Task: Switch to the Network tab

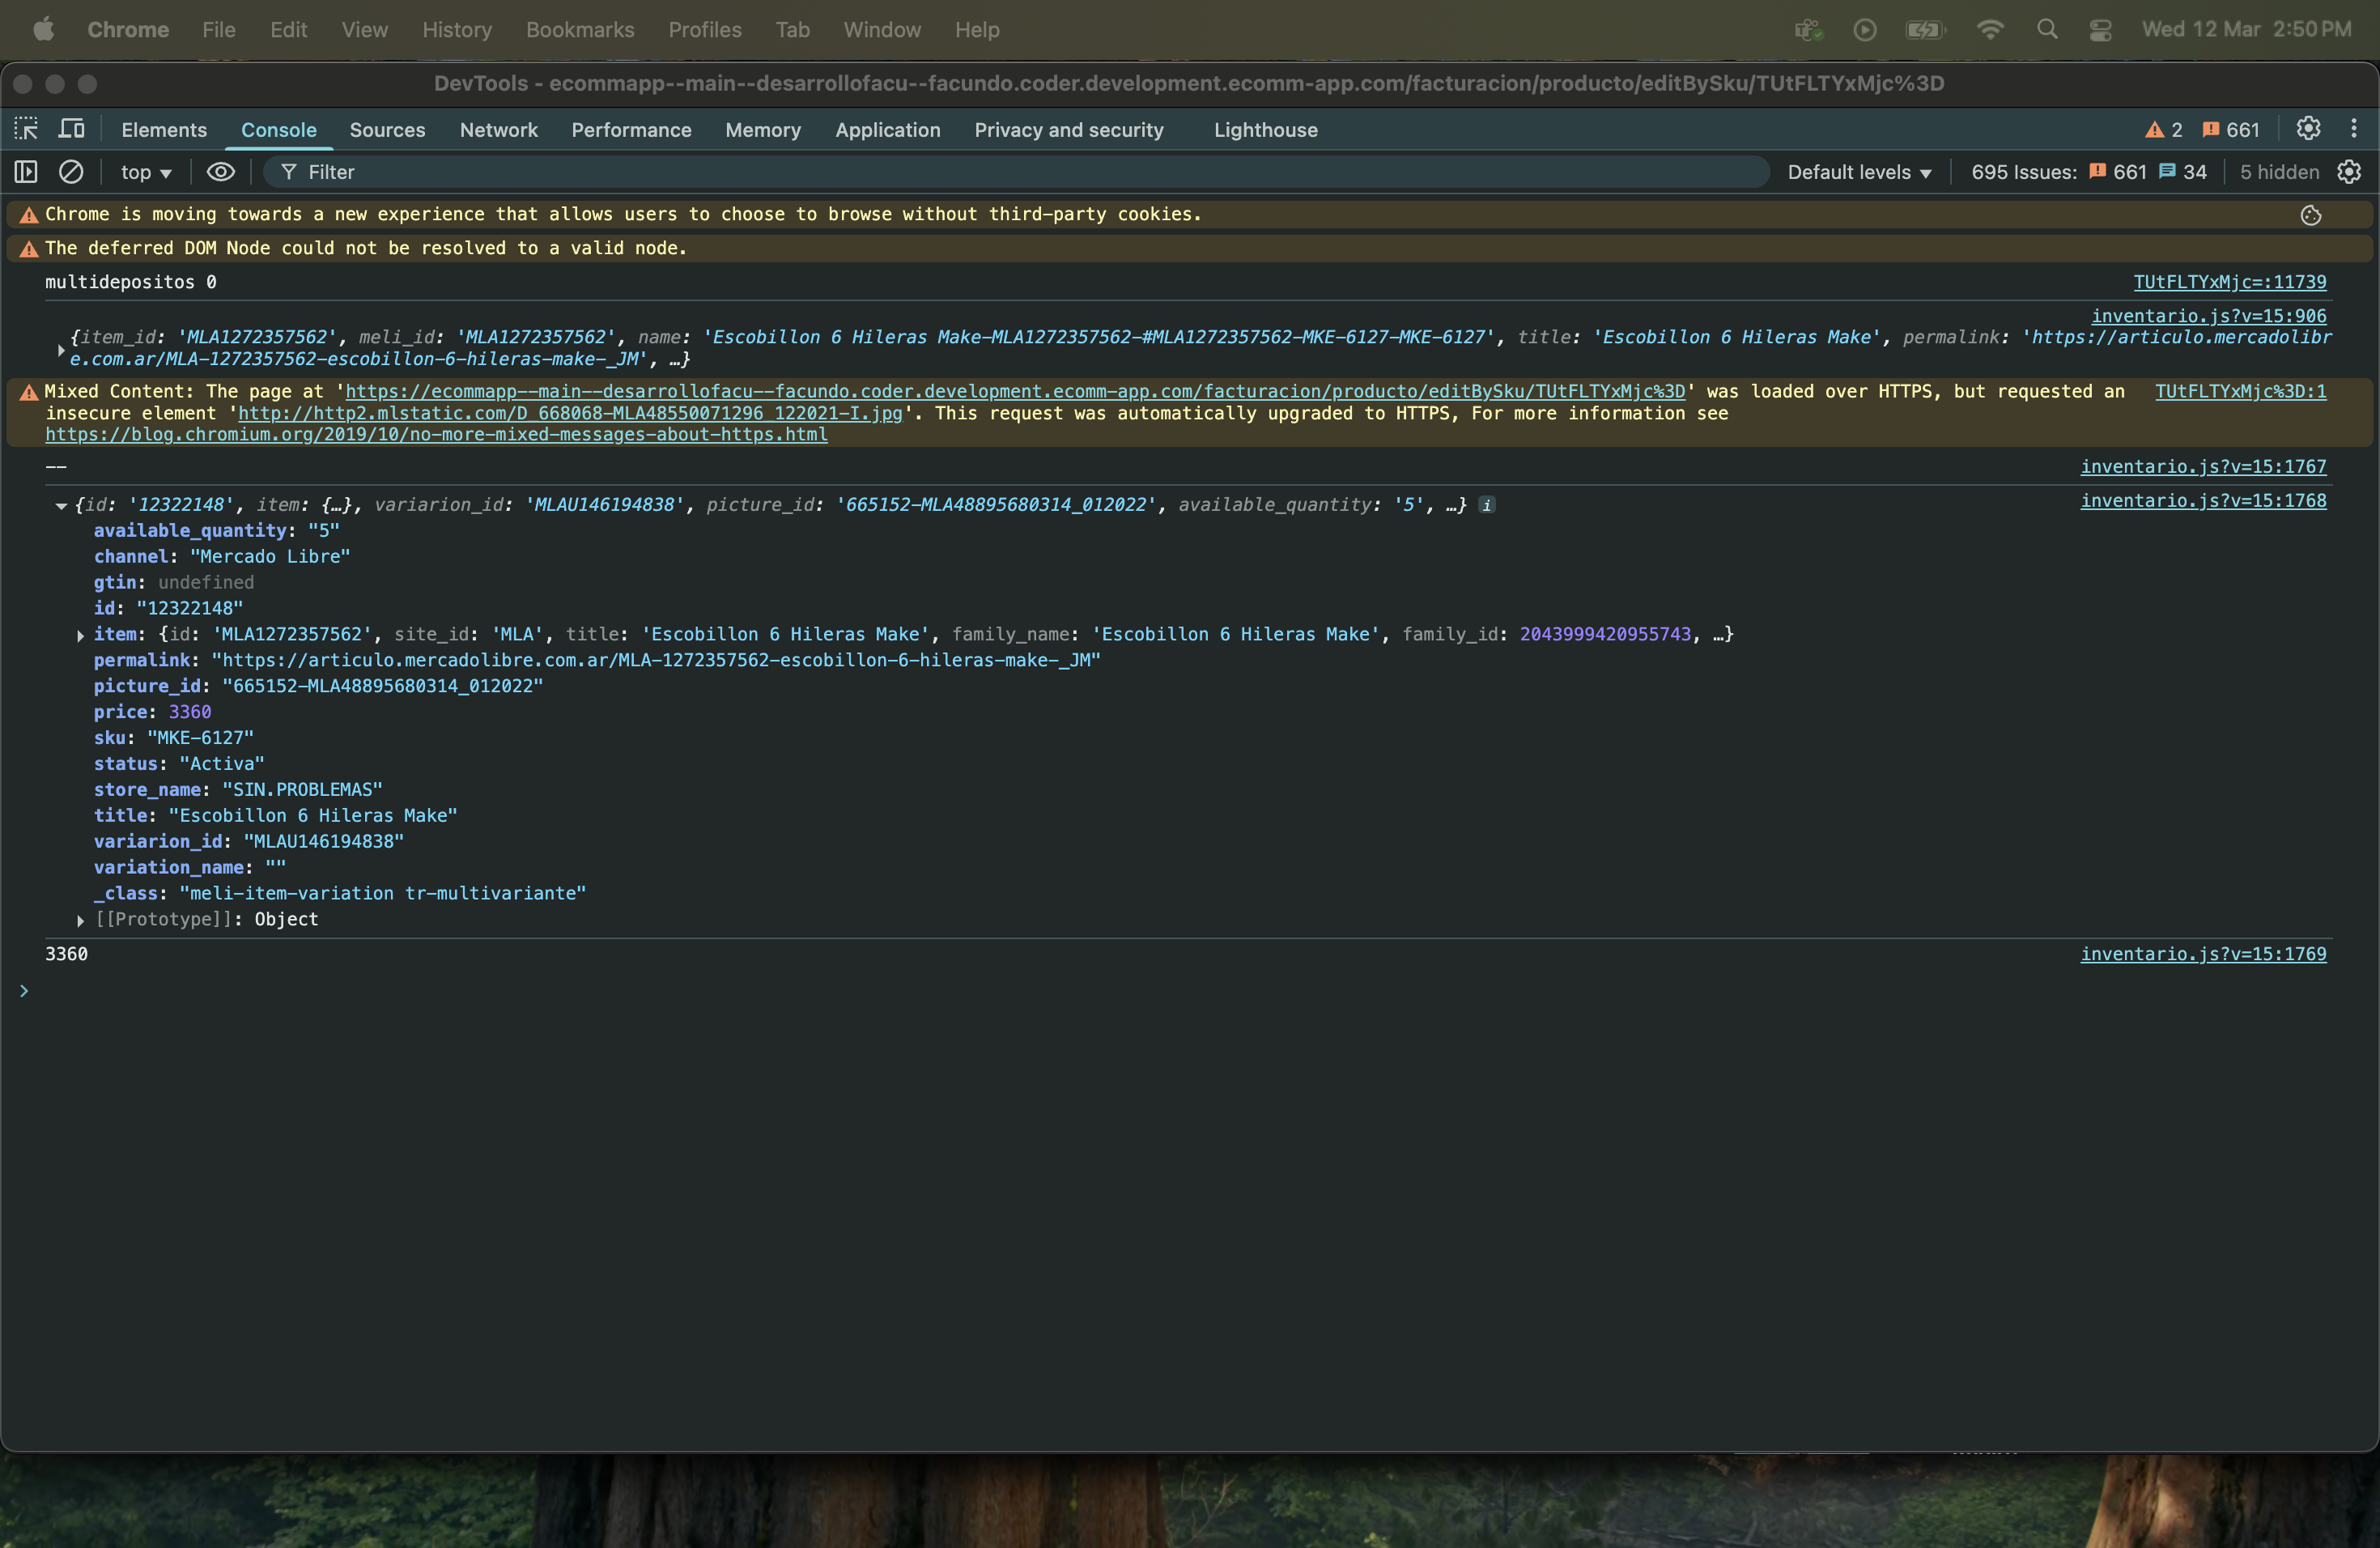Action: click(x=498, y=130)
